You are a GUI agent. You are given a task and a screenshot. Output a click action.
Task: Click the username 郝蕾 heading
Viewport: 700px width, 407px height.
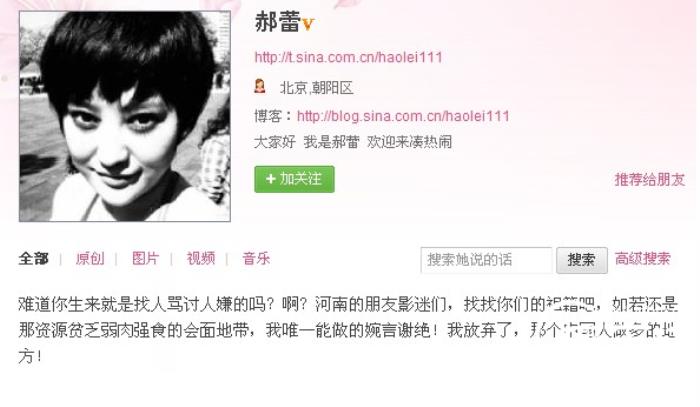(x=277, y=22)
